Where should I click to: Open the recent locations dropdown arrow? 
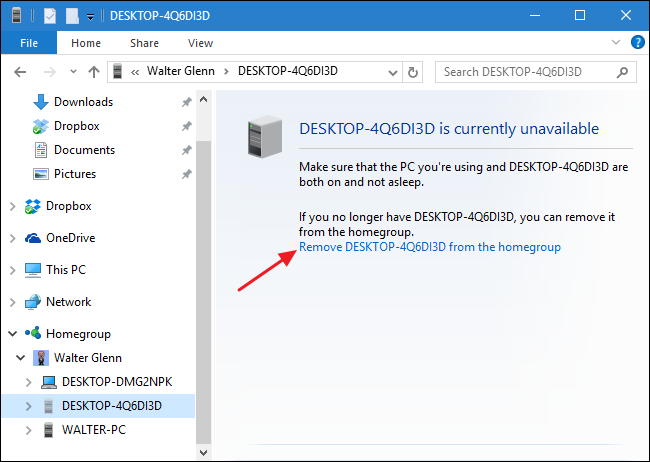click(x=71, y=72)
